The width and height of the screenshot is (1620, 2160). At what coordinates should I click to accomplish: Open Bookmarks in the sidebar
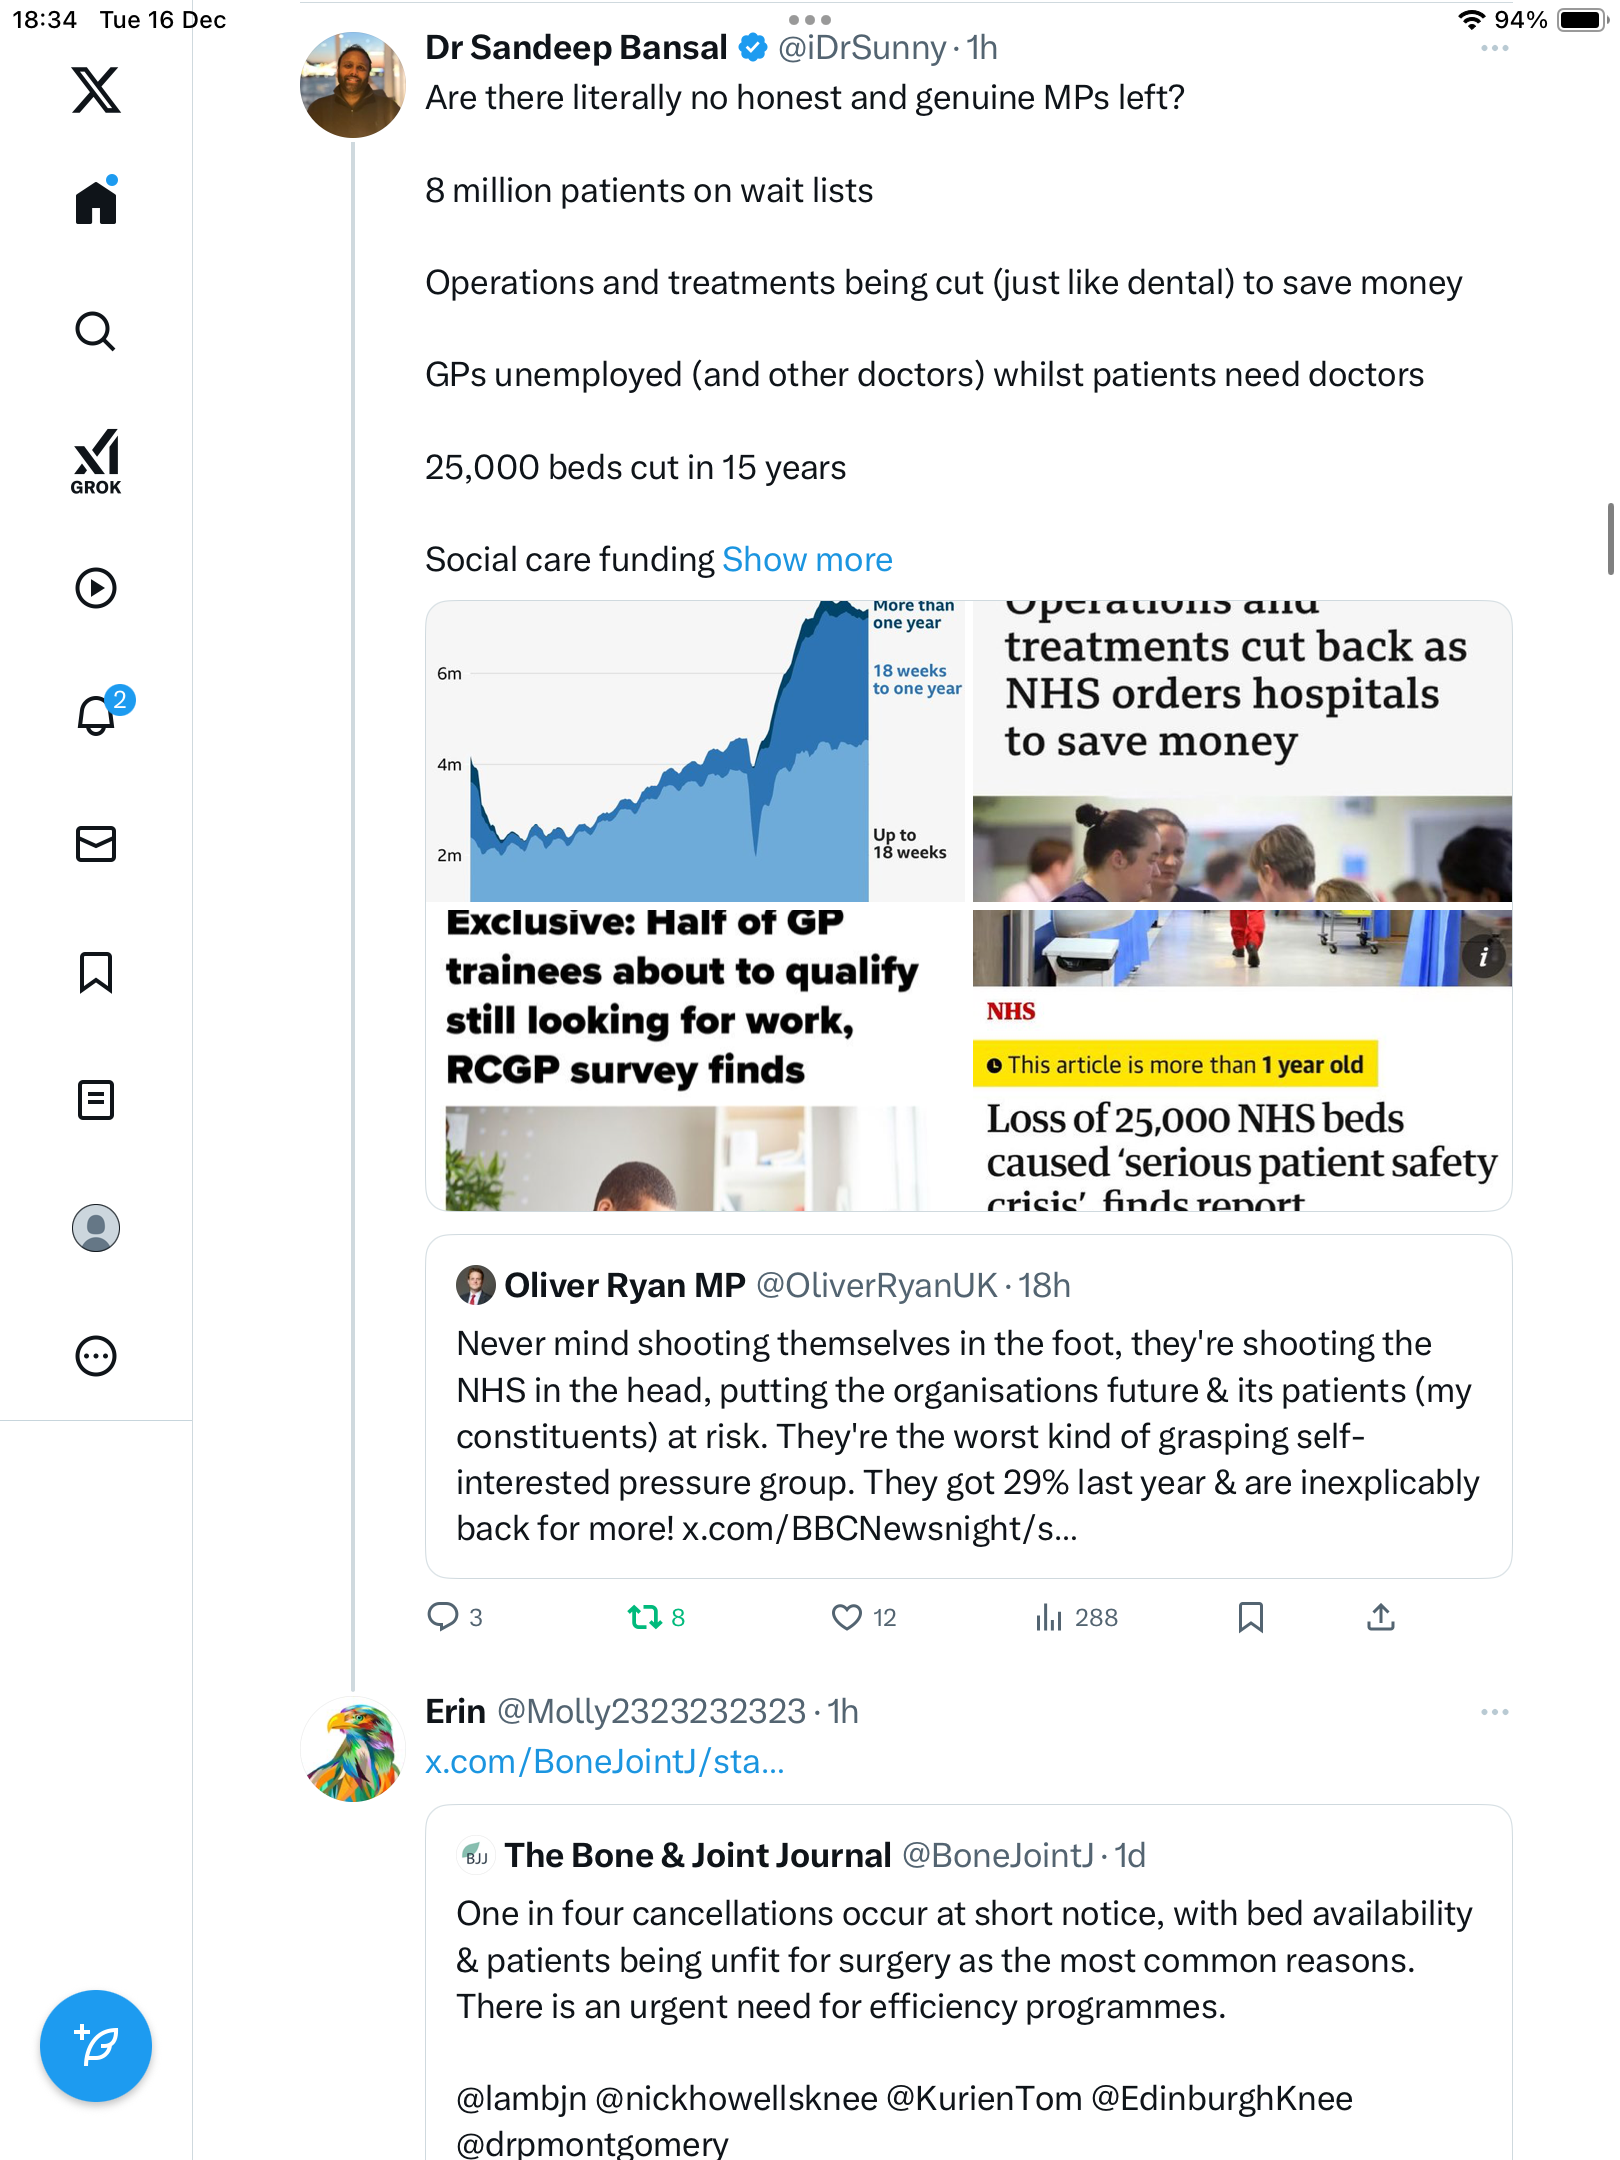click(x=96, y=972)
